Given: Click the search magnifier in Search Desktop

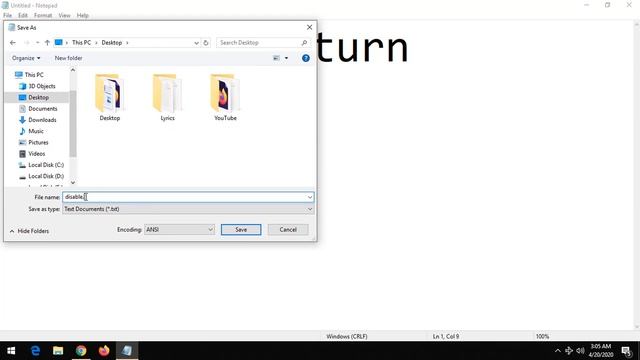Looking at the screenshot, I should pyautogui.click(x=304, y=42).
